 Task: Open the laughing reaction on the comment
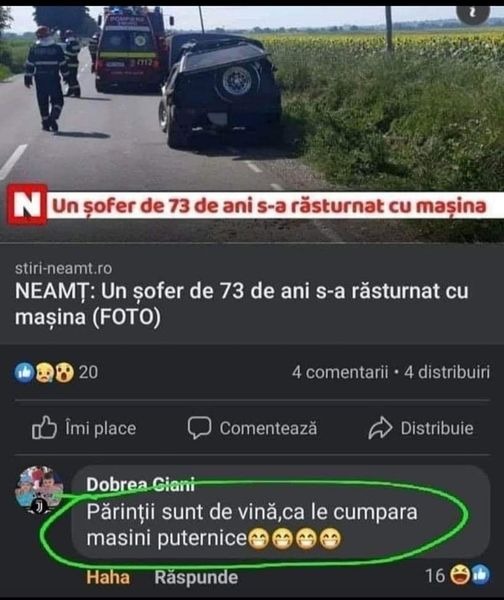(x=459, y=575)
